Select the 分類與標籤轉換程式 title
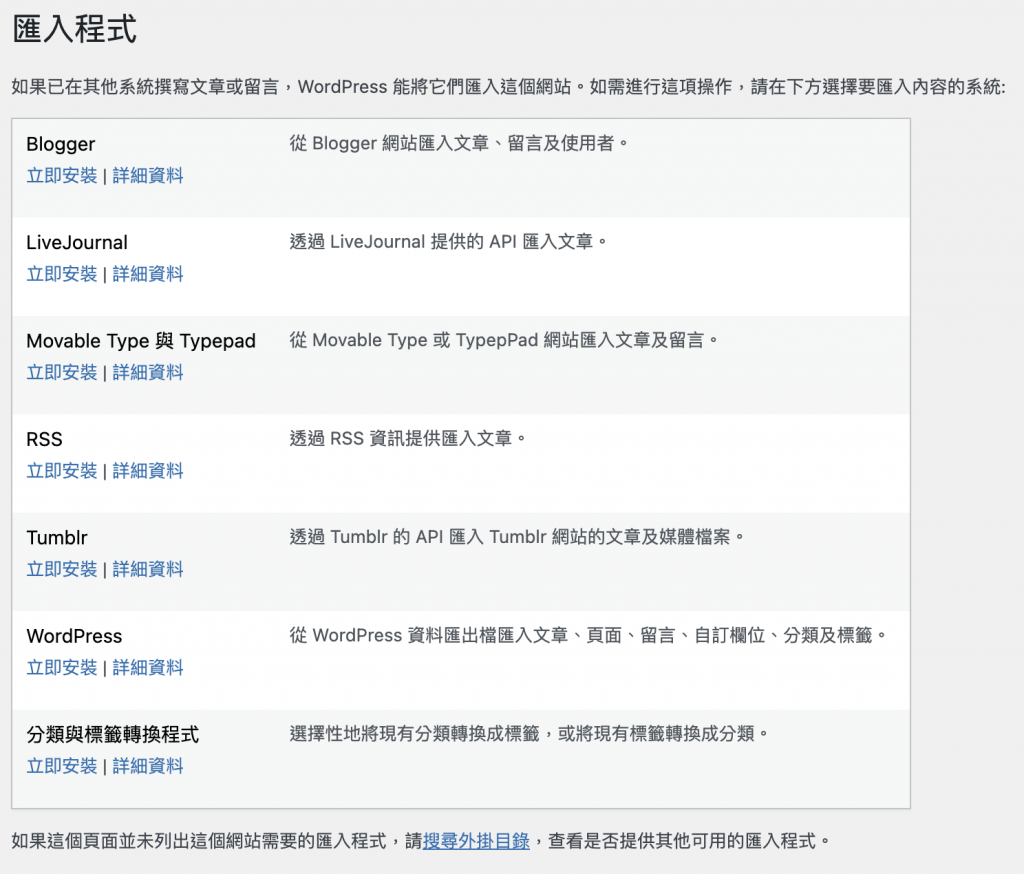 click(113, 734)
